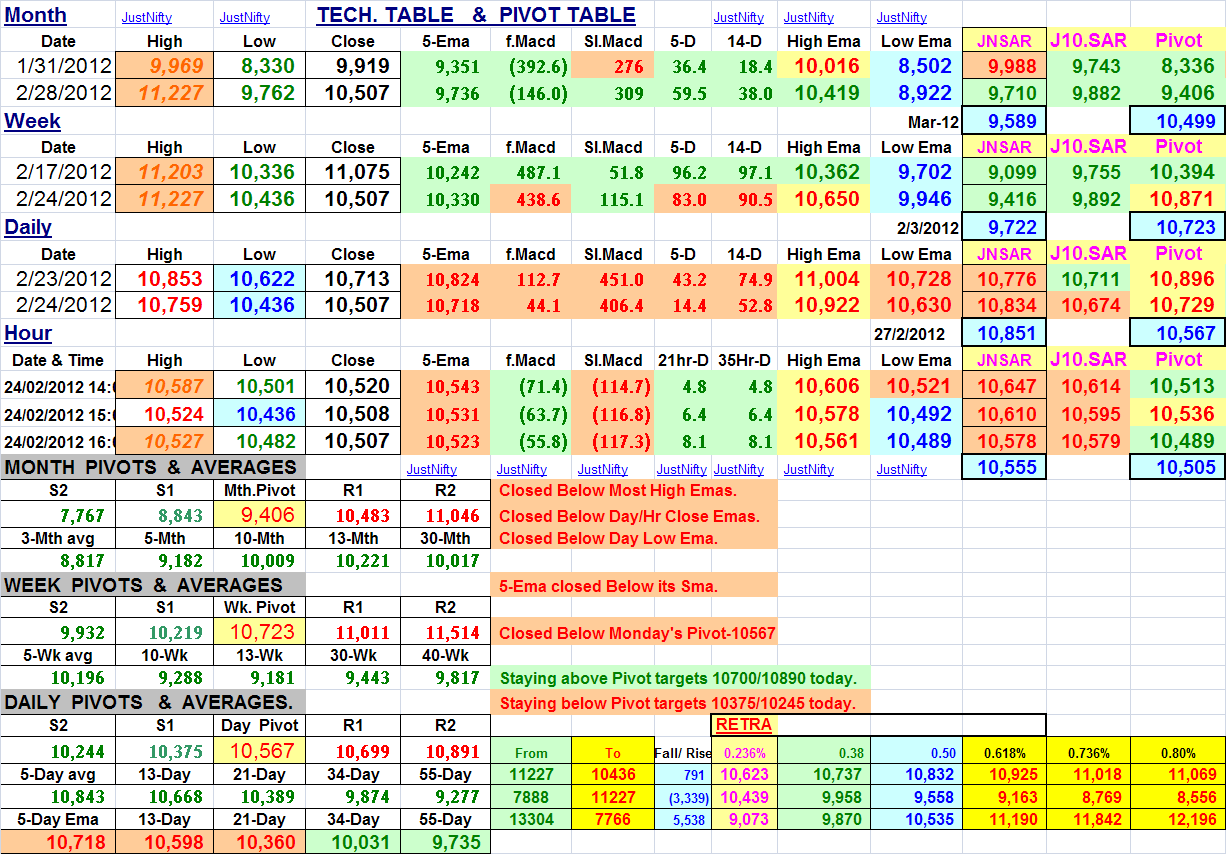Viewport: 1226px width, 854px height.
Task: Select the 'Month' section heading
Action: [x=35, y=15]
